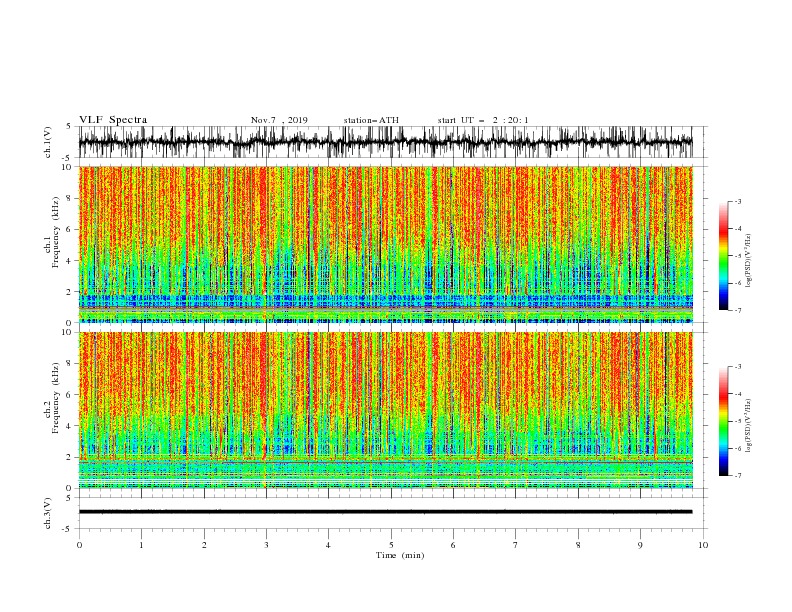Click the ch.1 spectrogram color scale bar
Viewport: 792px width, 612px height.
click(x=723, y=256)
